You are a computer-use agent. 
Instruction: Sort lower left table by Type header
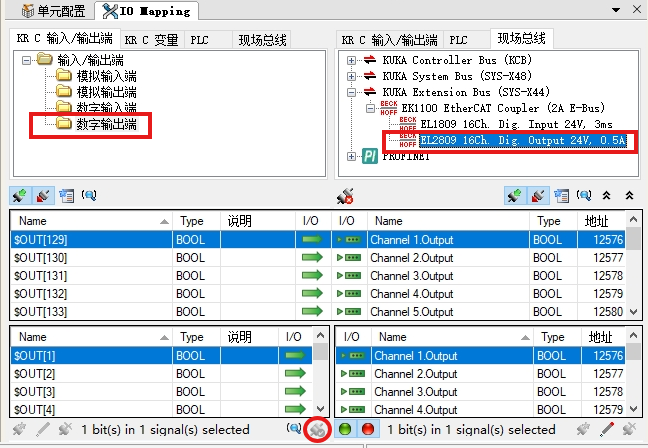click(196, 337)
